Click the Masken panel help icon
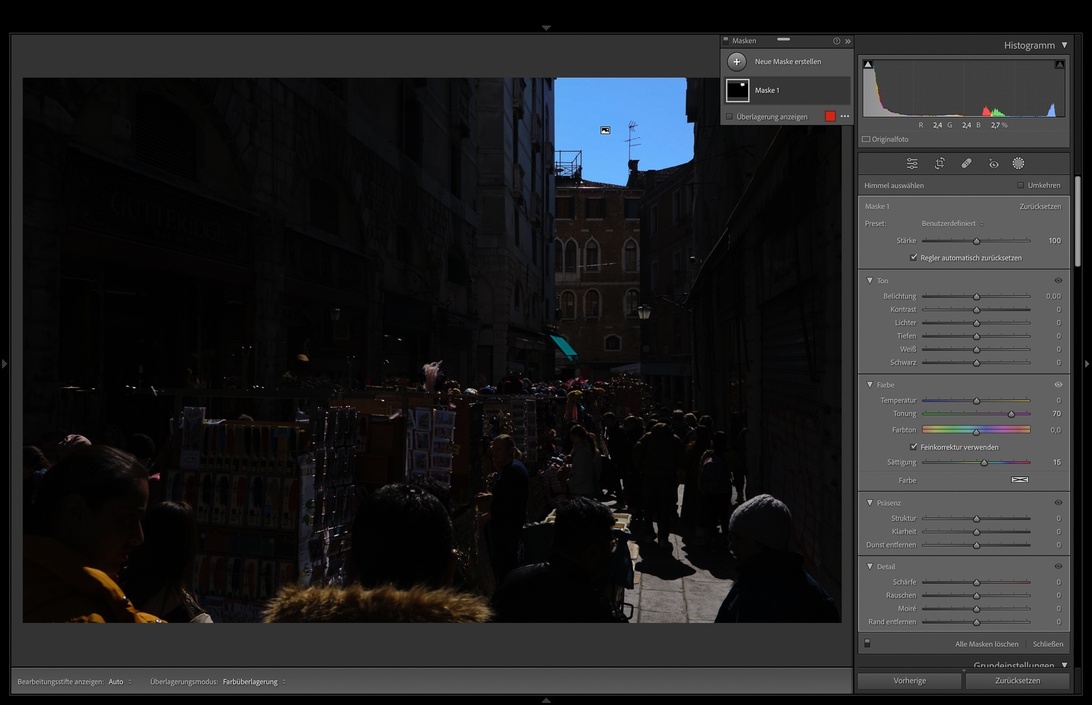1092x705 pixels. pos(837,41)
